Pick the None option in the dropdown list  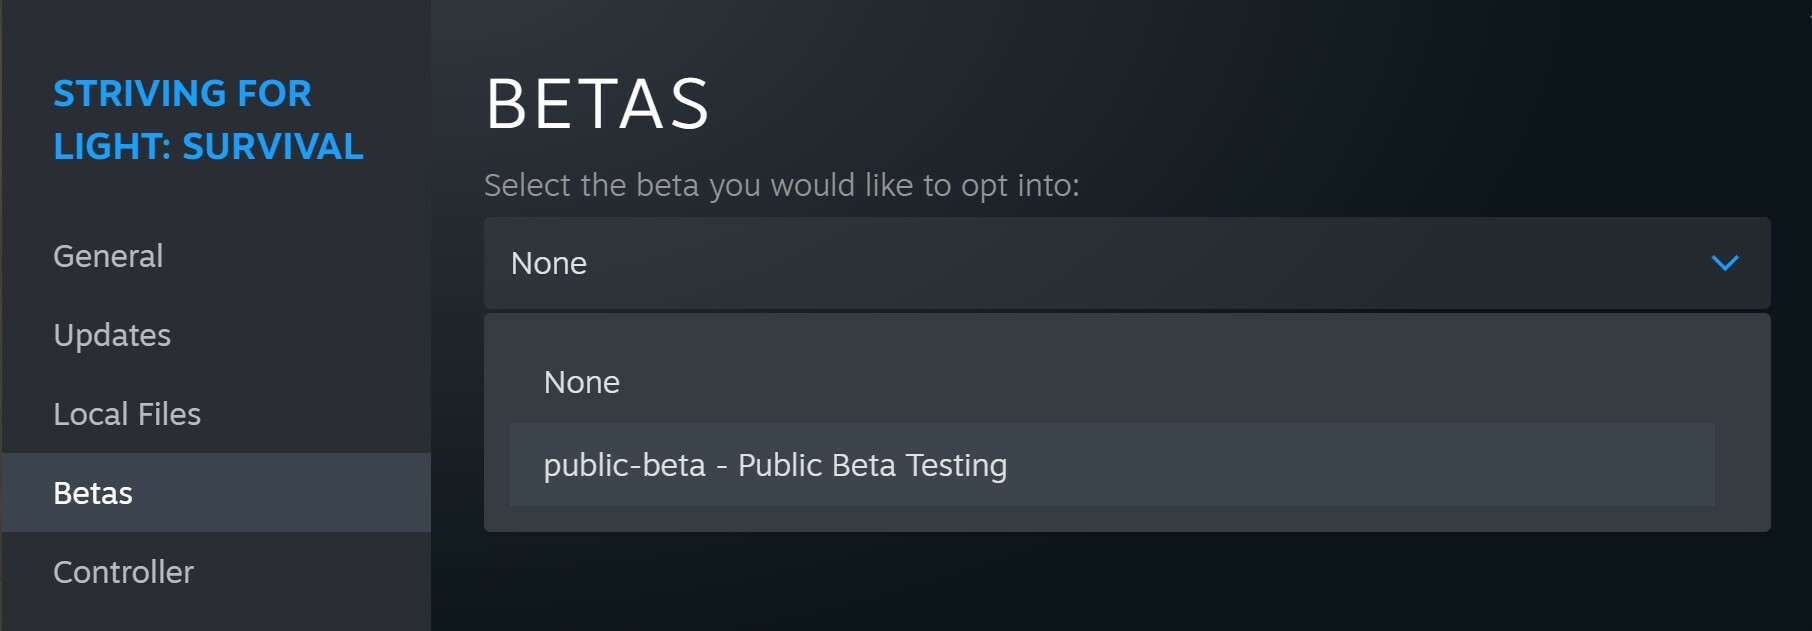click(x=582, y=382)
